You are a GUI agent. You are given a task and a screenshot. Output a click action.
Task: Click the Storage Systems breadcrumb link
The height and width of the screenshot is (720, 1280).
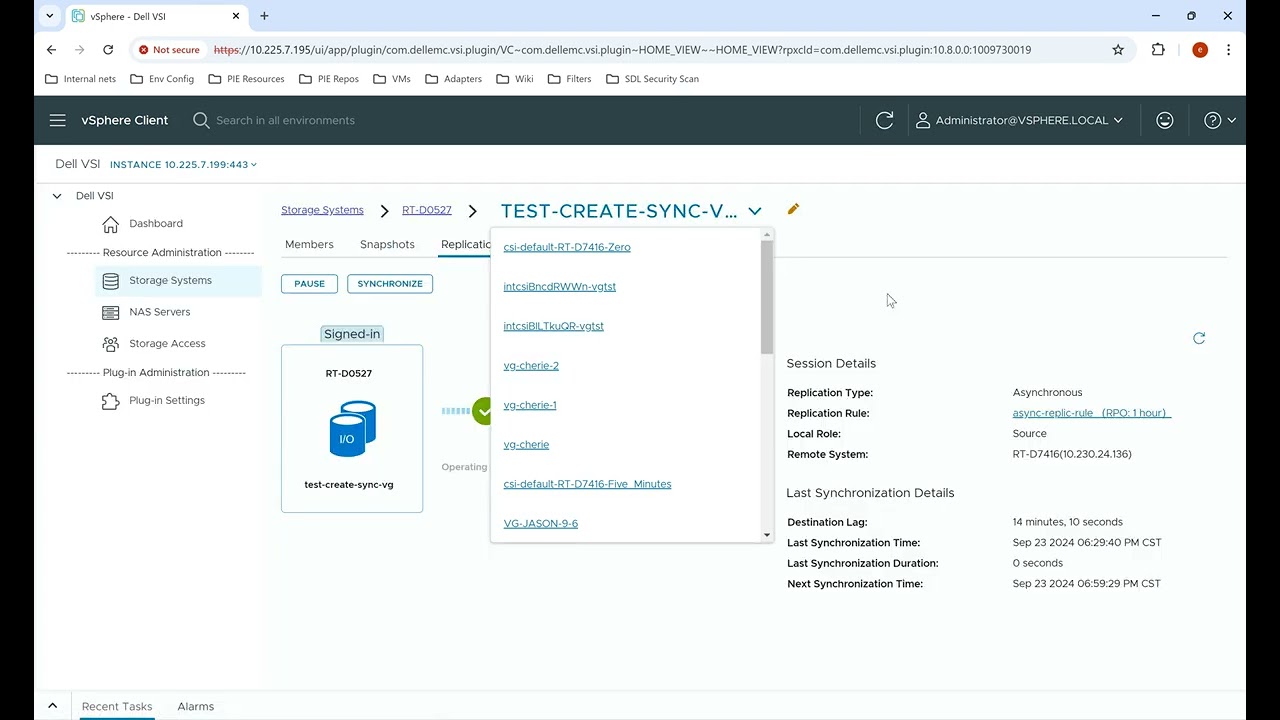click(322, 210)
